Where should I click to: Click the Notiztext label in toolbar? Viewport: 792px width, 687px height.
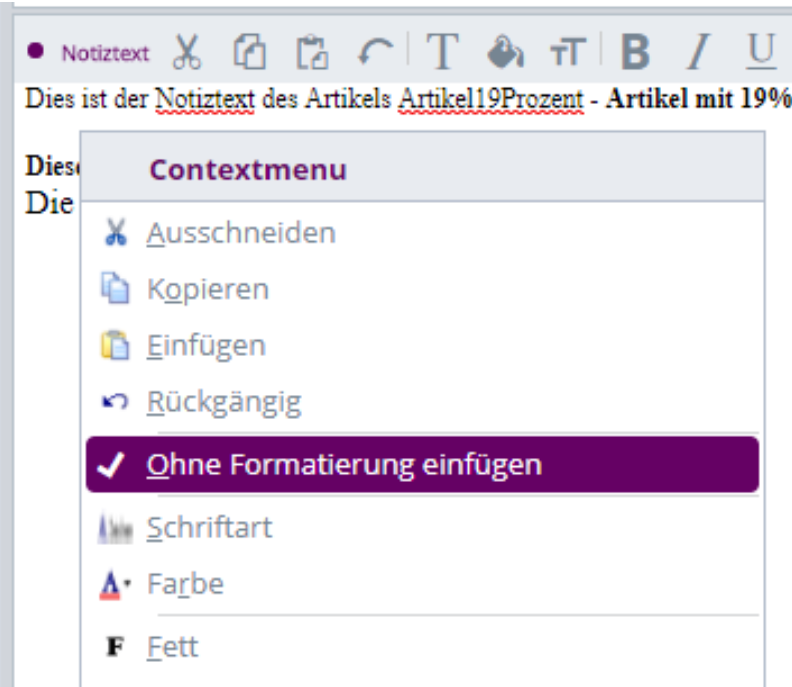[x=105, y=54]
